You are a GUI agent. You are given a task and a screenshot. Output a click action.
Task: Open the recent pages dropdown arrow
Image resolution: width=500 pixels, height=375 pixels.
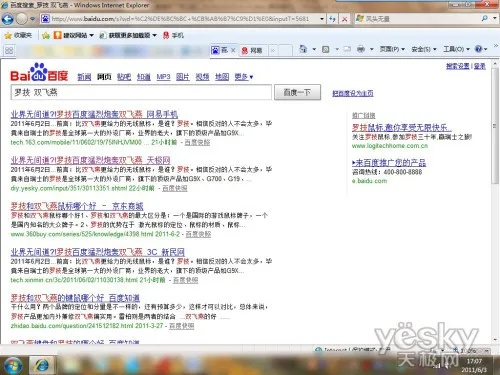click(32, 19)
